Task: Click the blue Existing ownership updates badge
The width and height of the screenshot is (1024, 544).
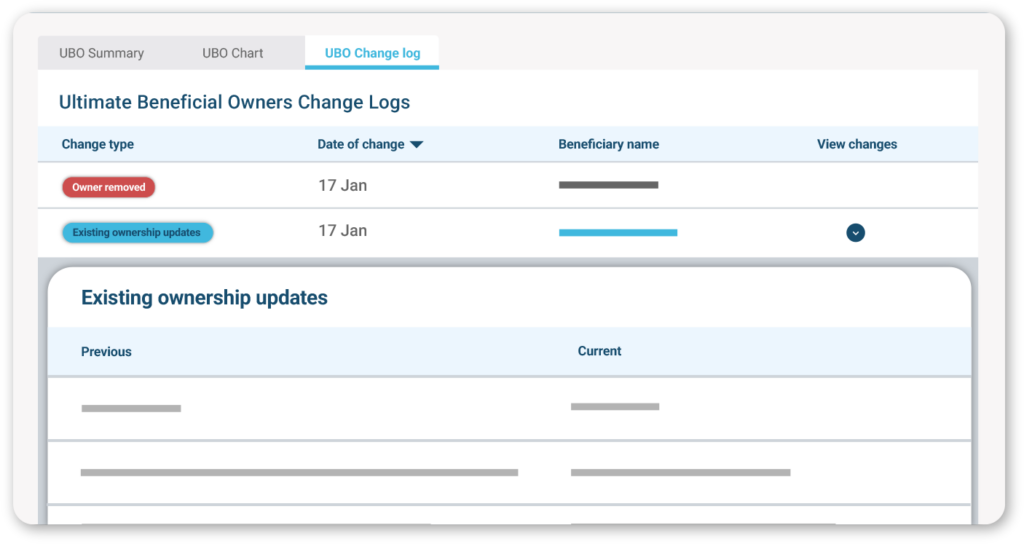Action: point(137,233)
